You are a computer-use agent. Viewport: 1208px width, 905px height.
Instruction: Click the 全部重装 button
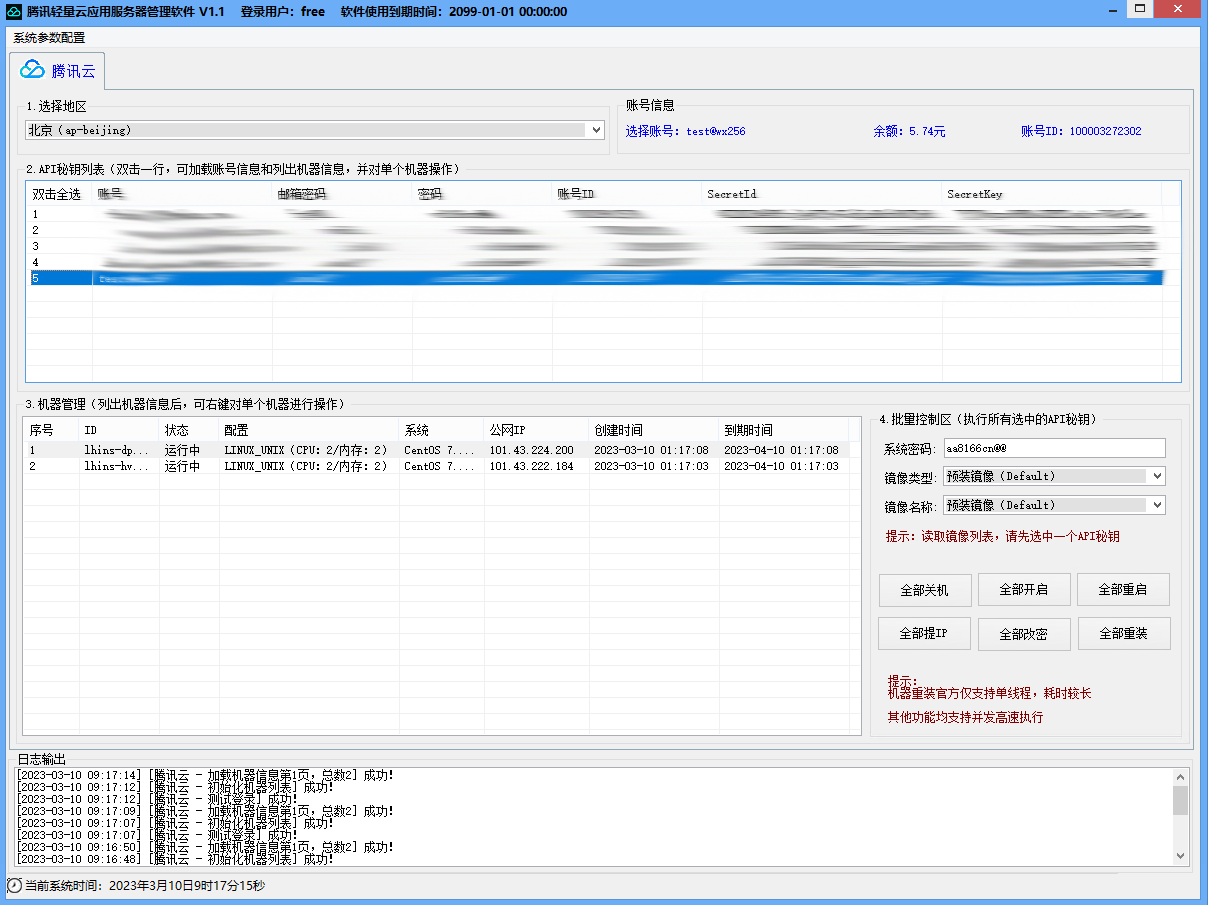(x=1123, y=634)
